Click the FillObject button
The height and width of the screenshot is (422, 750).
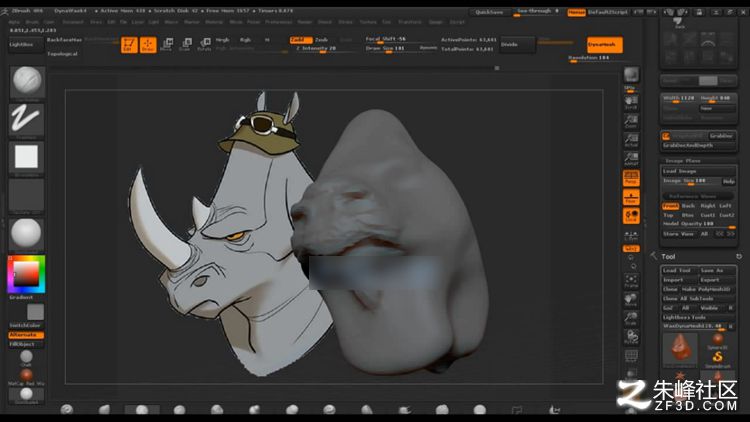[x=26, y=344]
